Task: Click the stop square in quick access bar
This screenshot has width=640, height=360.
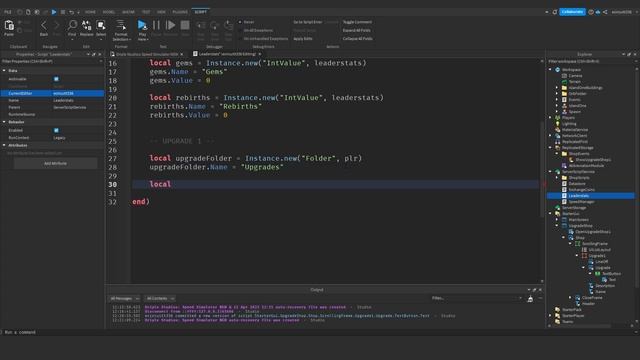Action: (62, 12)
